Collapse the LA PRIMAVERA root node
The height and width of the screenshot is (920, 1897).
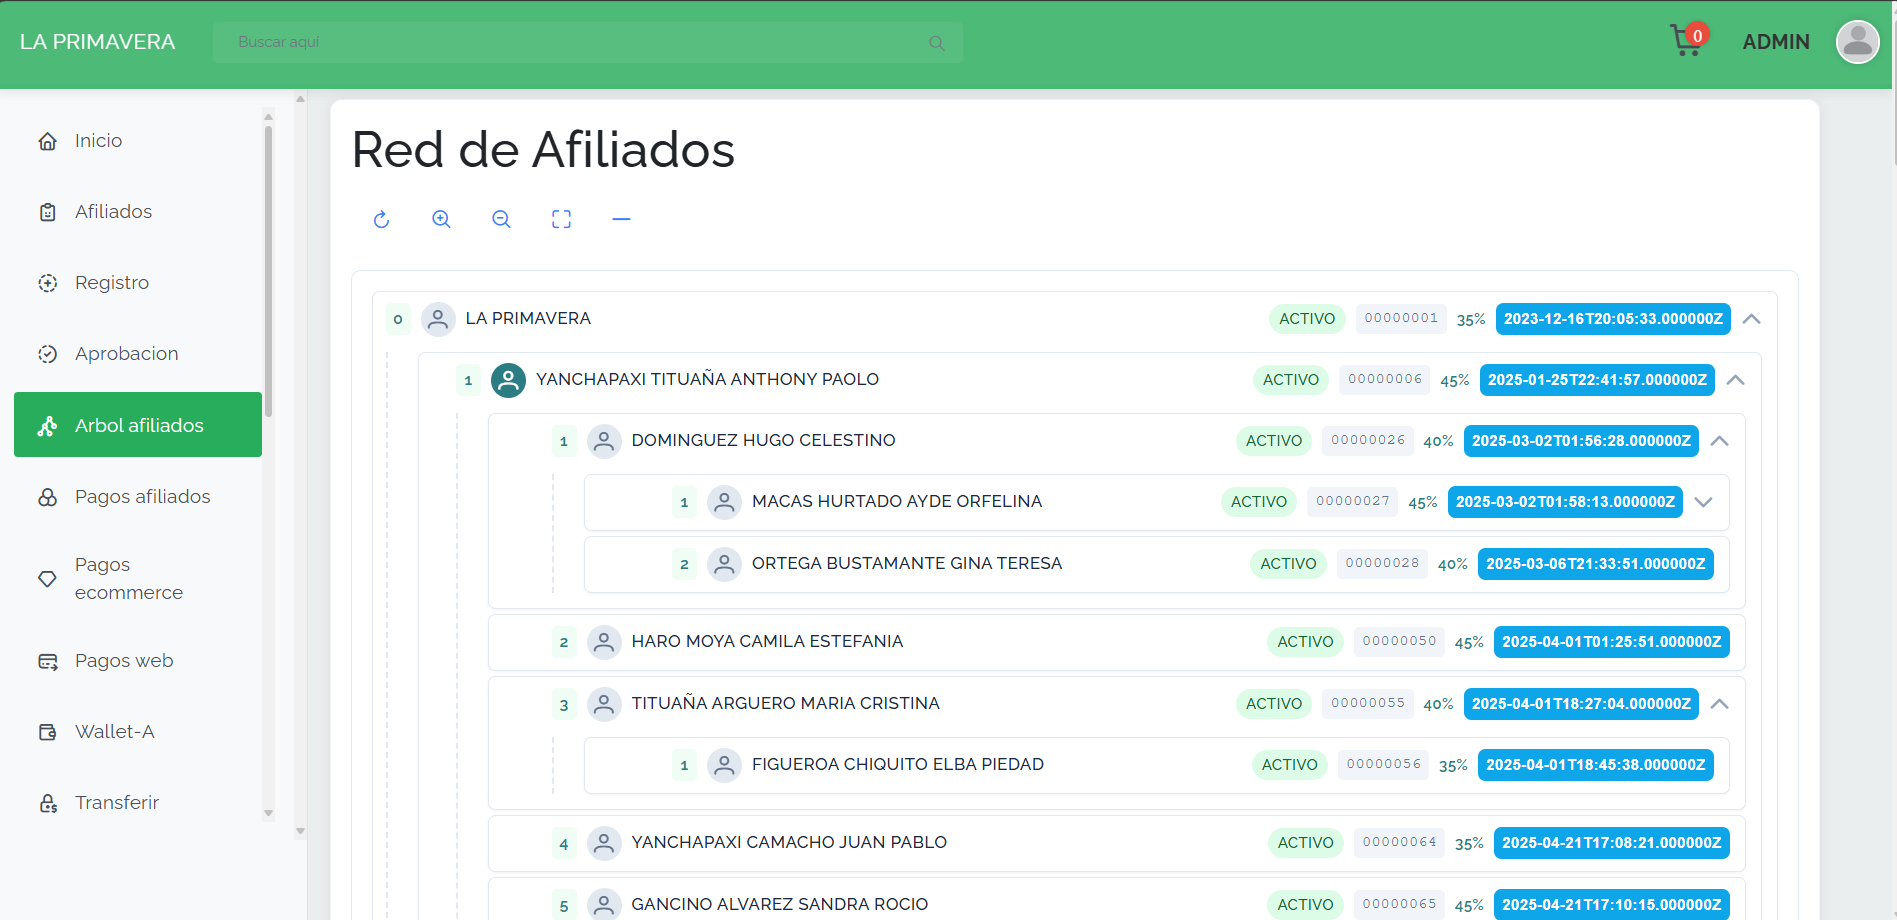tap(1751, 319)
